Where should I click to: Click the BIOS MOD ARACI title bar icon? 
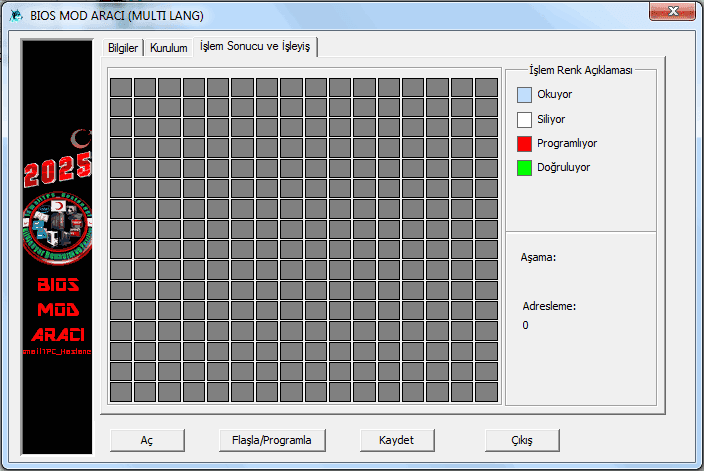click(x=14, y=15)
